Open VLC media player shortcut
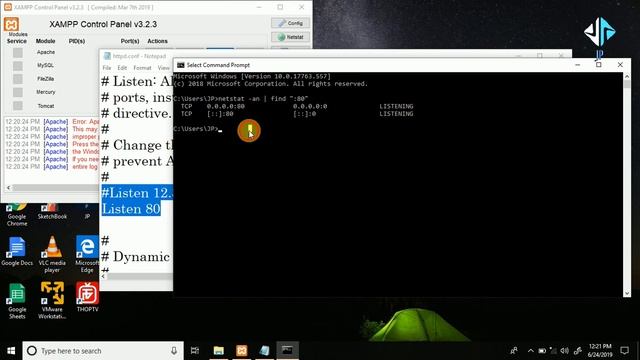Image resolution: width=640 pixels, height=360 pixels. (52, 254)
